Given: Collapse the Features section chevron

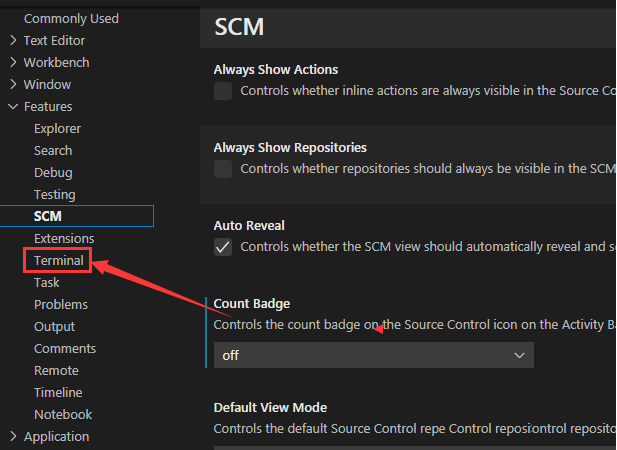Looking at the screenshot, I should [x=13, y=107].
